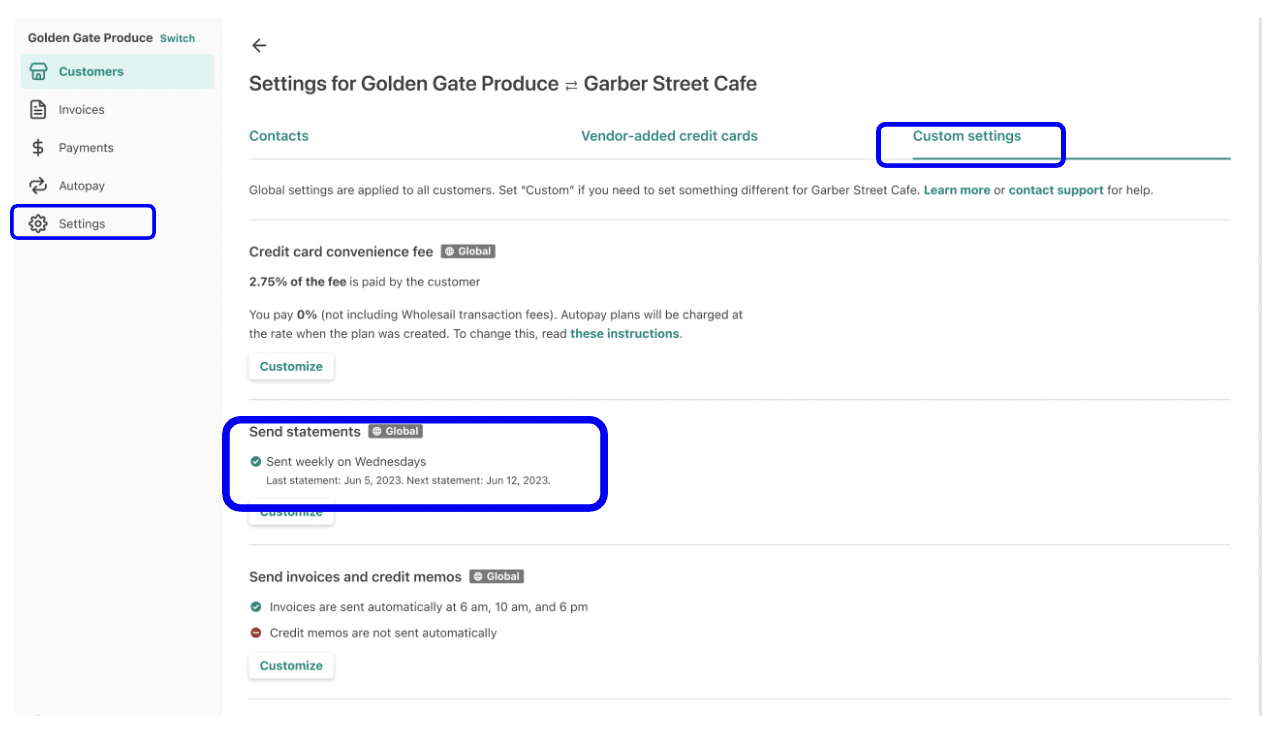Click the Send invoices and credit memos heading
Image resolution: width=1278 pixels, height=742 pixels.
tap(355, 577)
